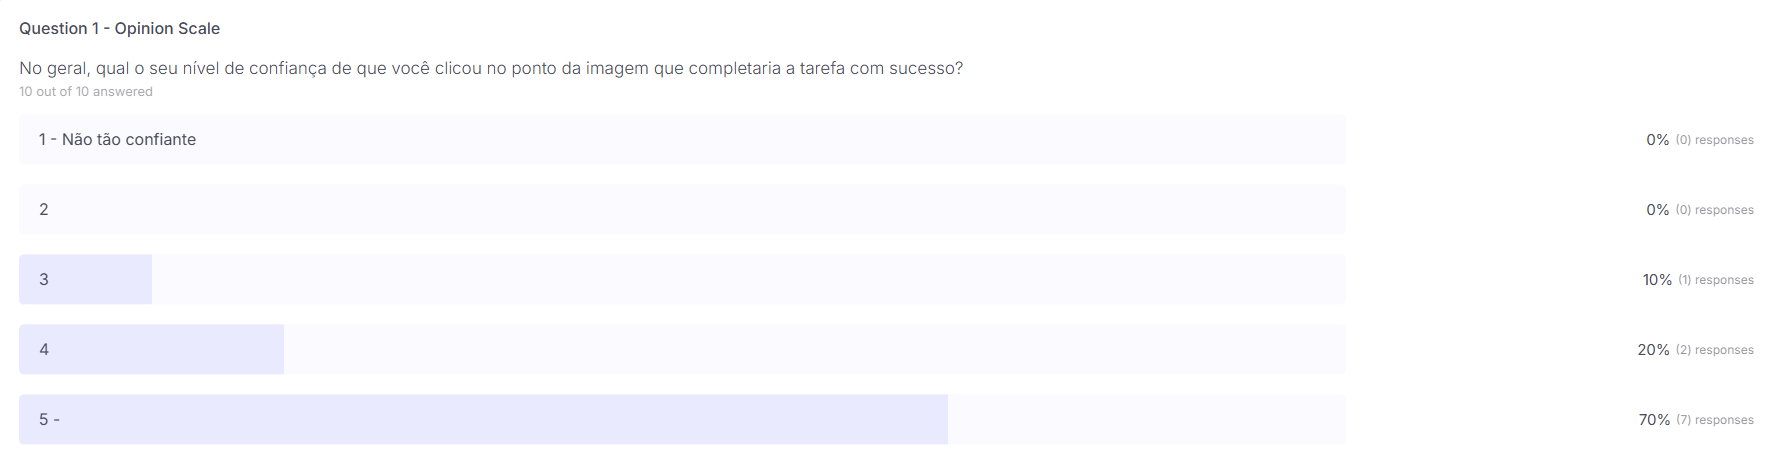Viewport: 1769px width, 460px height.
Task: Select the option labeled "2"
Action: pyautogui.click(x=44, y=210)
